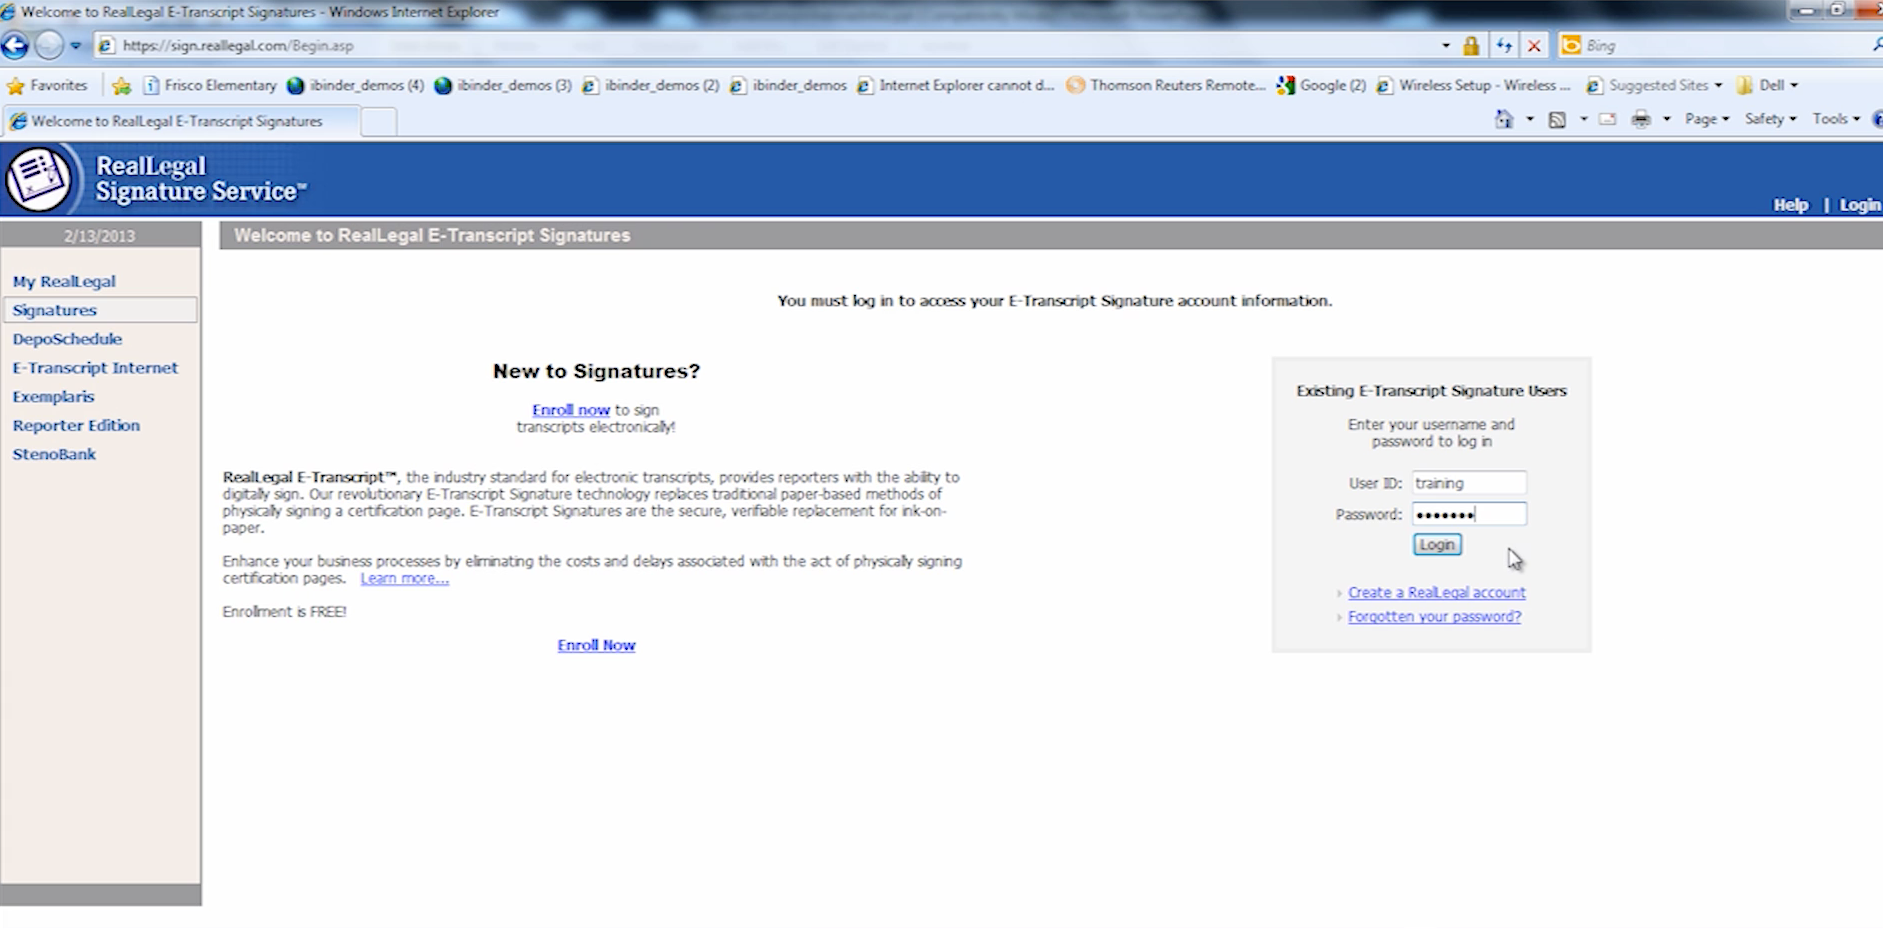Open the Page dropdown menu
This screenshot has height=929, width=1883.
coord(1706,119)
